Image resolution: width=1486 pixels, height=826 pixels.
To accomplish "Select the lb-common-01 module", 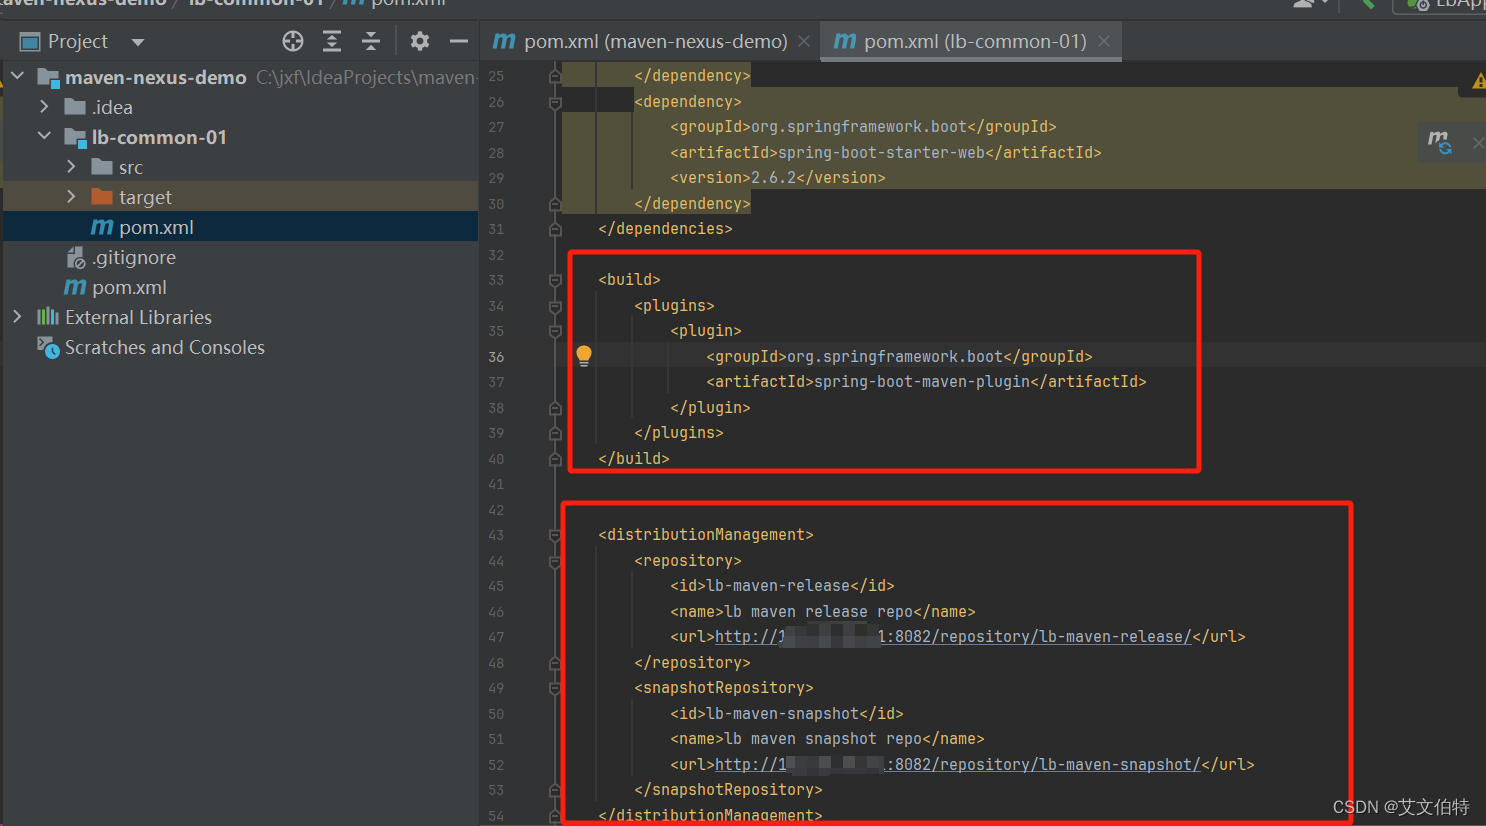I will click(159, 137).
